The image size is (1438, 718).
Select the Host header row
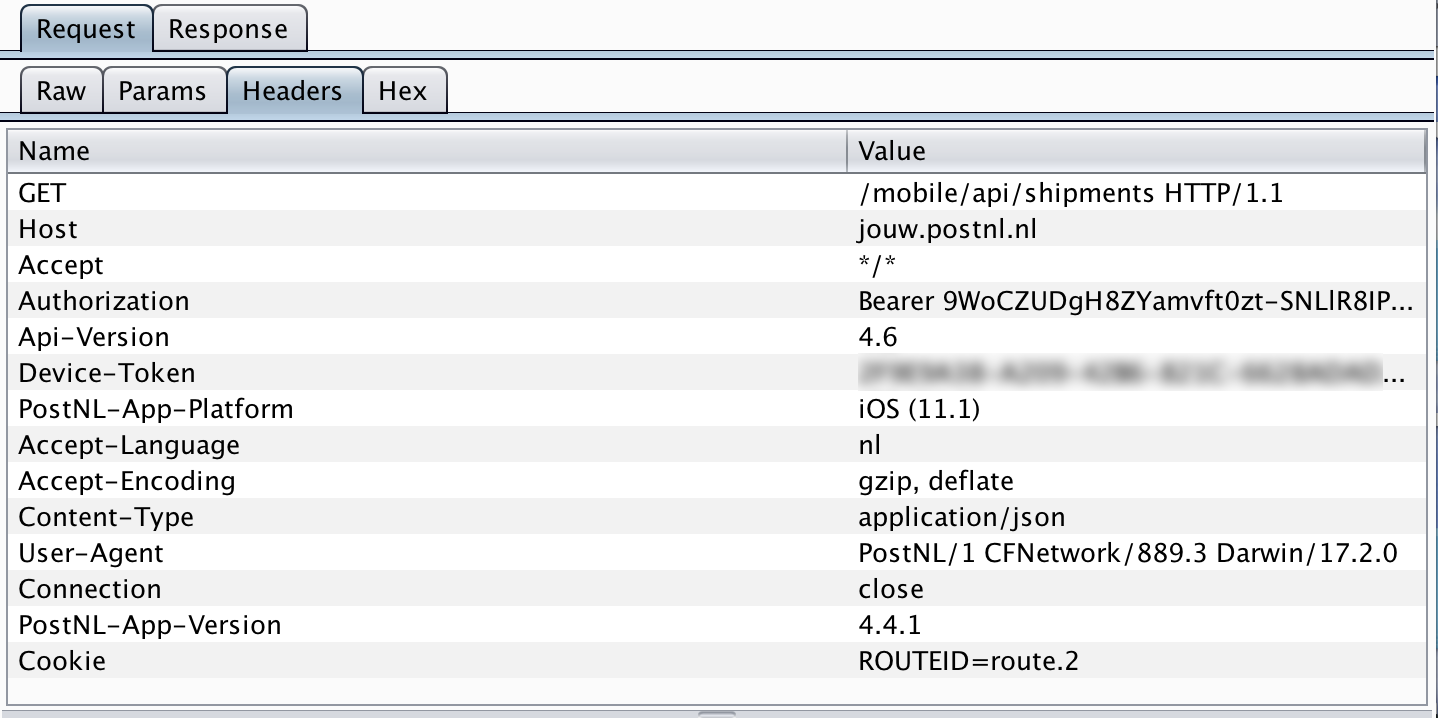[x=48, y=229]
